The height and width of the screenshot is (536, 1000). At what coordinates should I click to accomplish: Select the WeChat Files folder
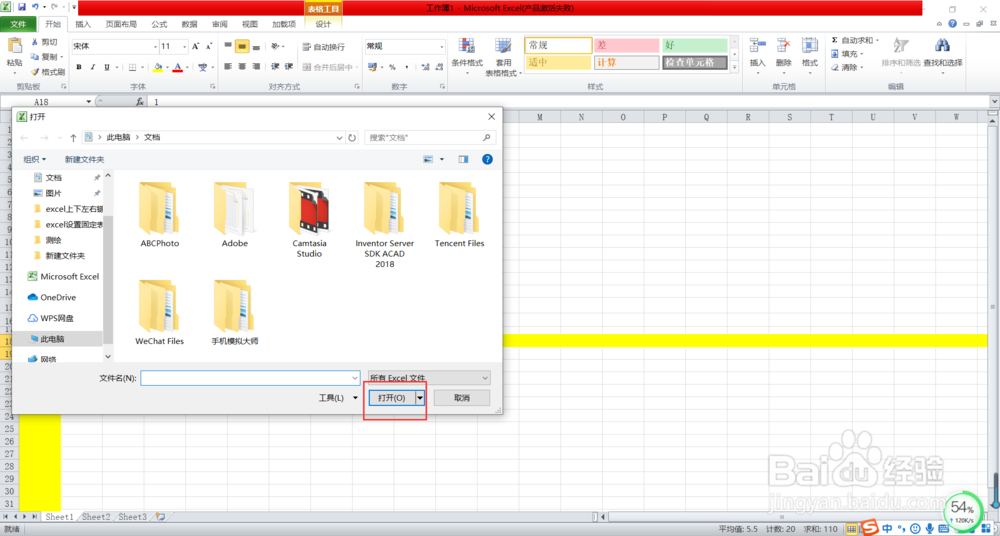[159, 313]
